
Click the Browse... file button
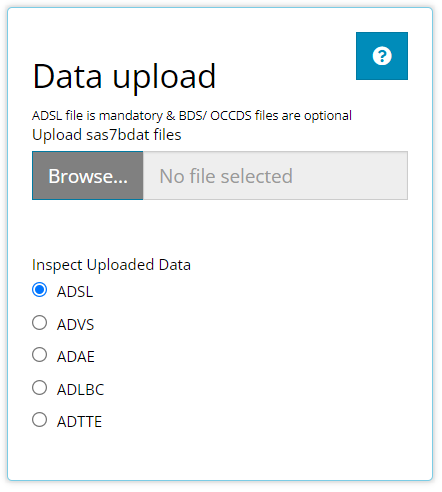(88, 176)
